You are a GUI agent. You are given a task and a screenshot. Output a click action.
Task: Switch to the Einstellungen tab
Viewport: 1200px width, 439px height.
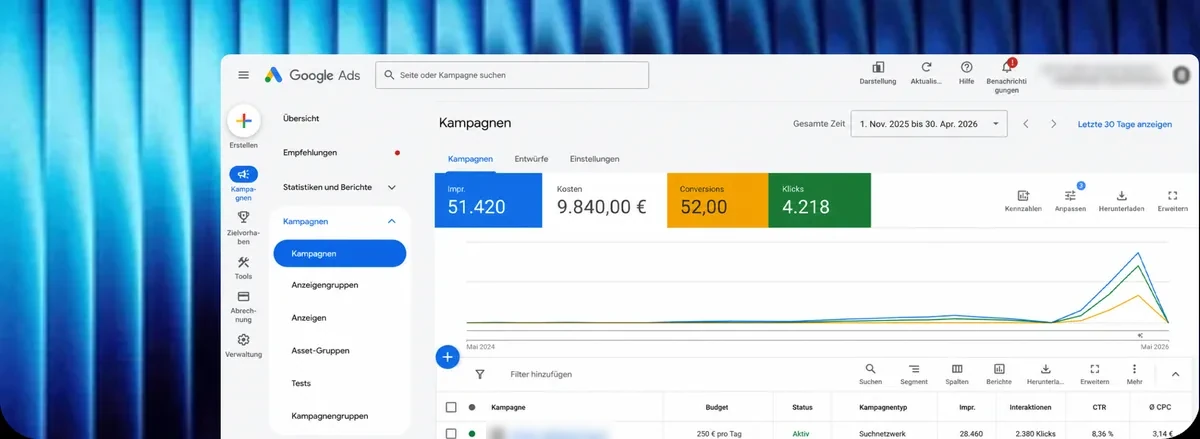(x=594, y=159)
